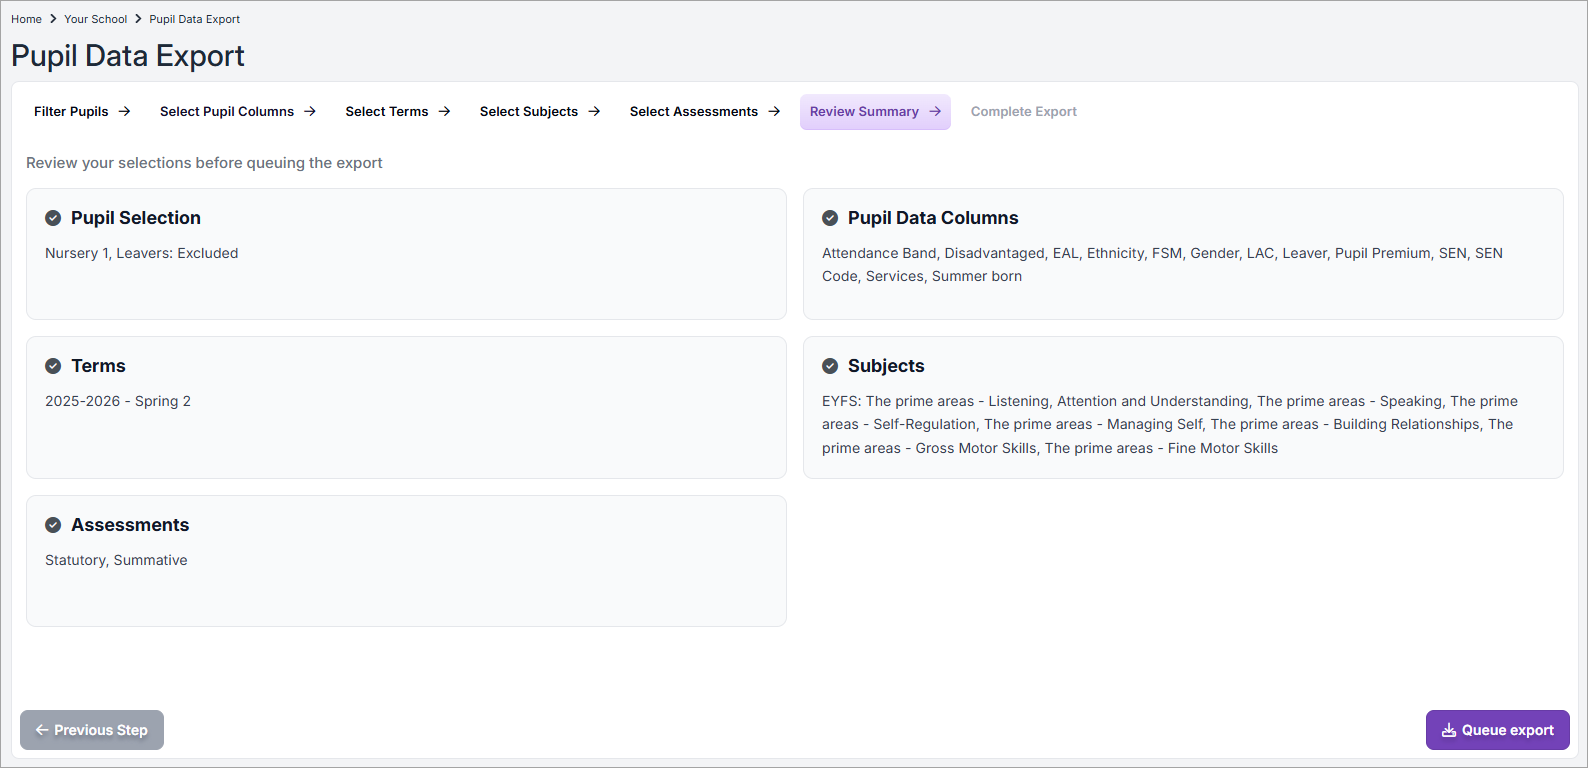This screenshot has width=1588, height=768.
Task: Click the check icon next to Terms
Action: pyautogui.click(x=53, y=366)
